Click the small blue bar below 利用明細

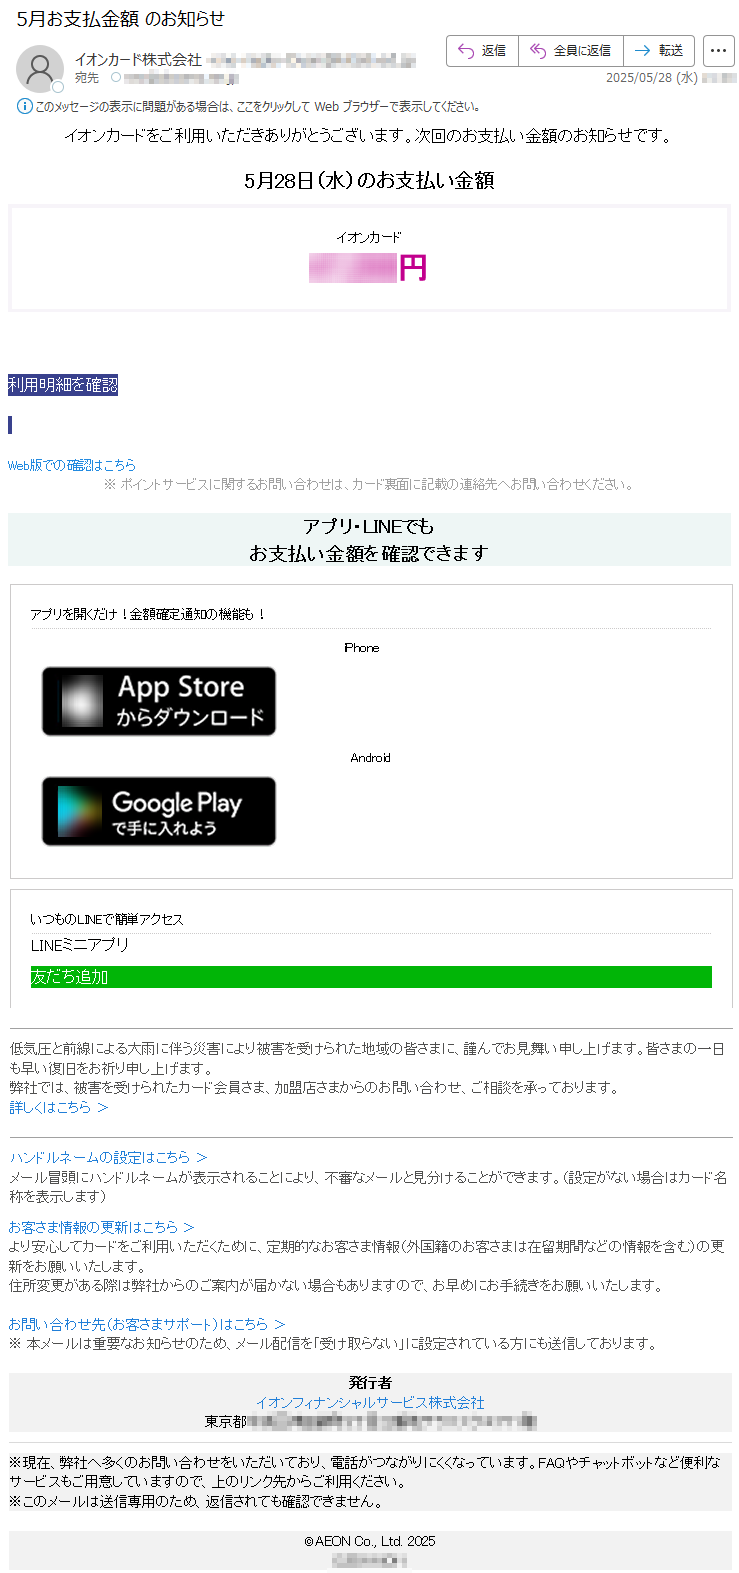click(10, 425)
